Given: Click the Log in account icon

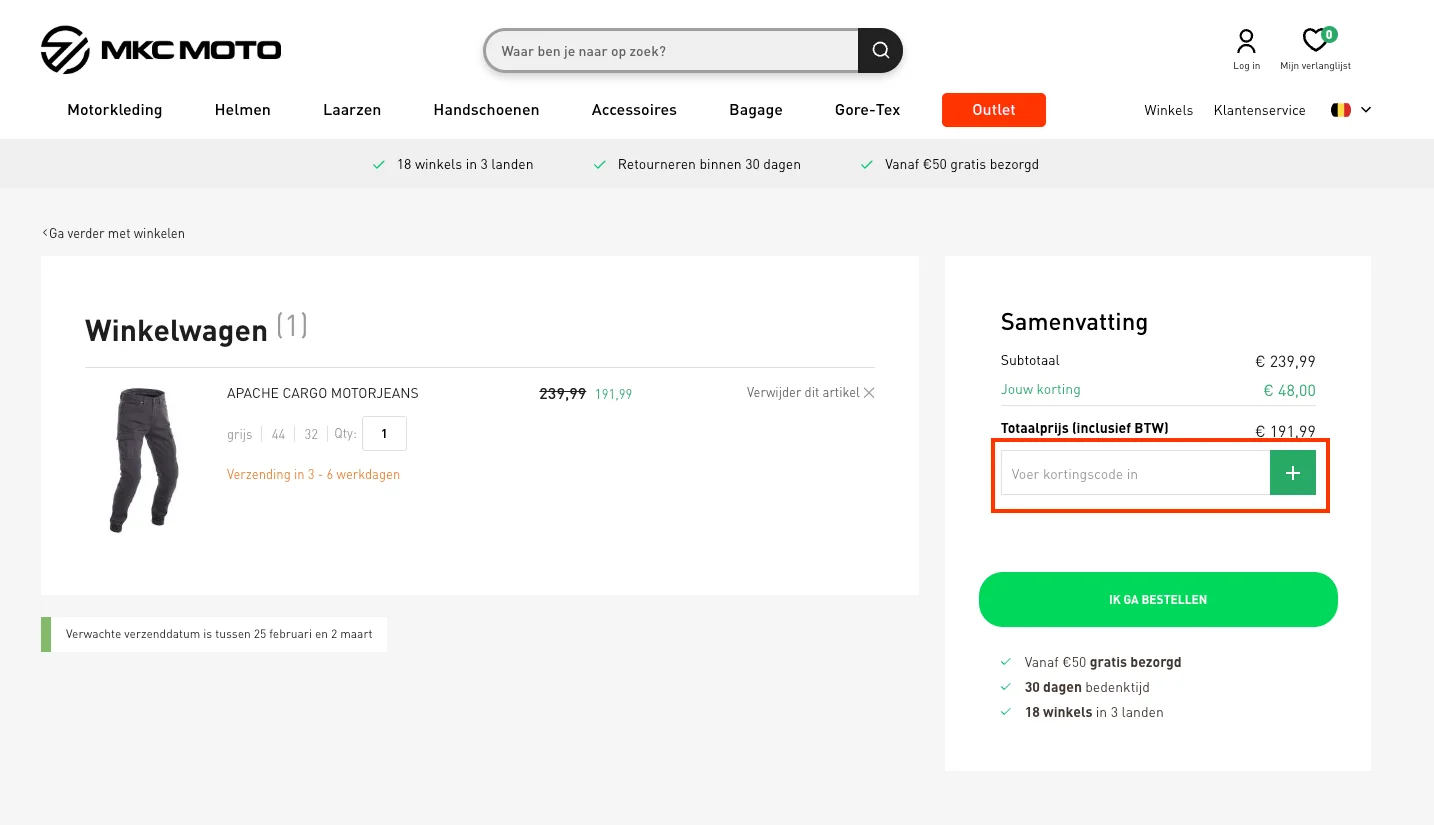Looking at the screenshot, I should [1246, 41].
